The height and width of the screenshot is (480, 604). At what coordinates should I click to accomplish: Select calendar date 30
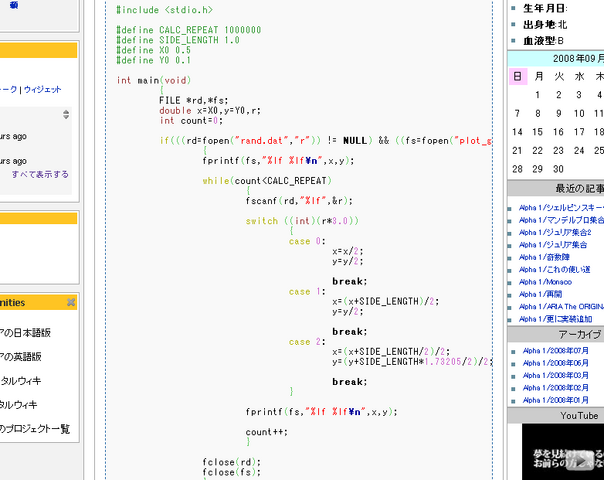[559, 169]
